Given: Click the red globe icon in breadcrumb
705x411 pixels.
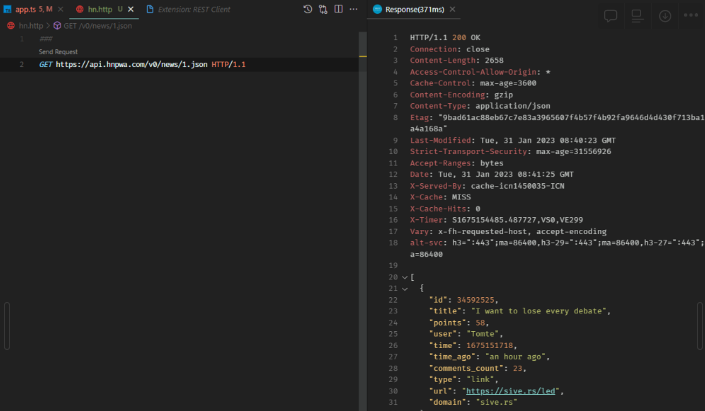Looking at the screenshot, I should (11, 26).
